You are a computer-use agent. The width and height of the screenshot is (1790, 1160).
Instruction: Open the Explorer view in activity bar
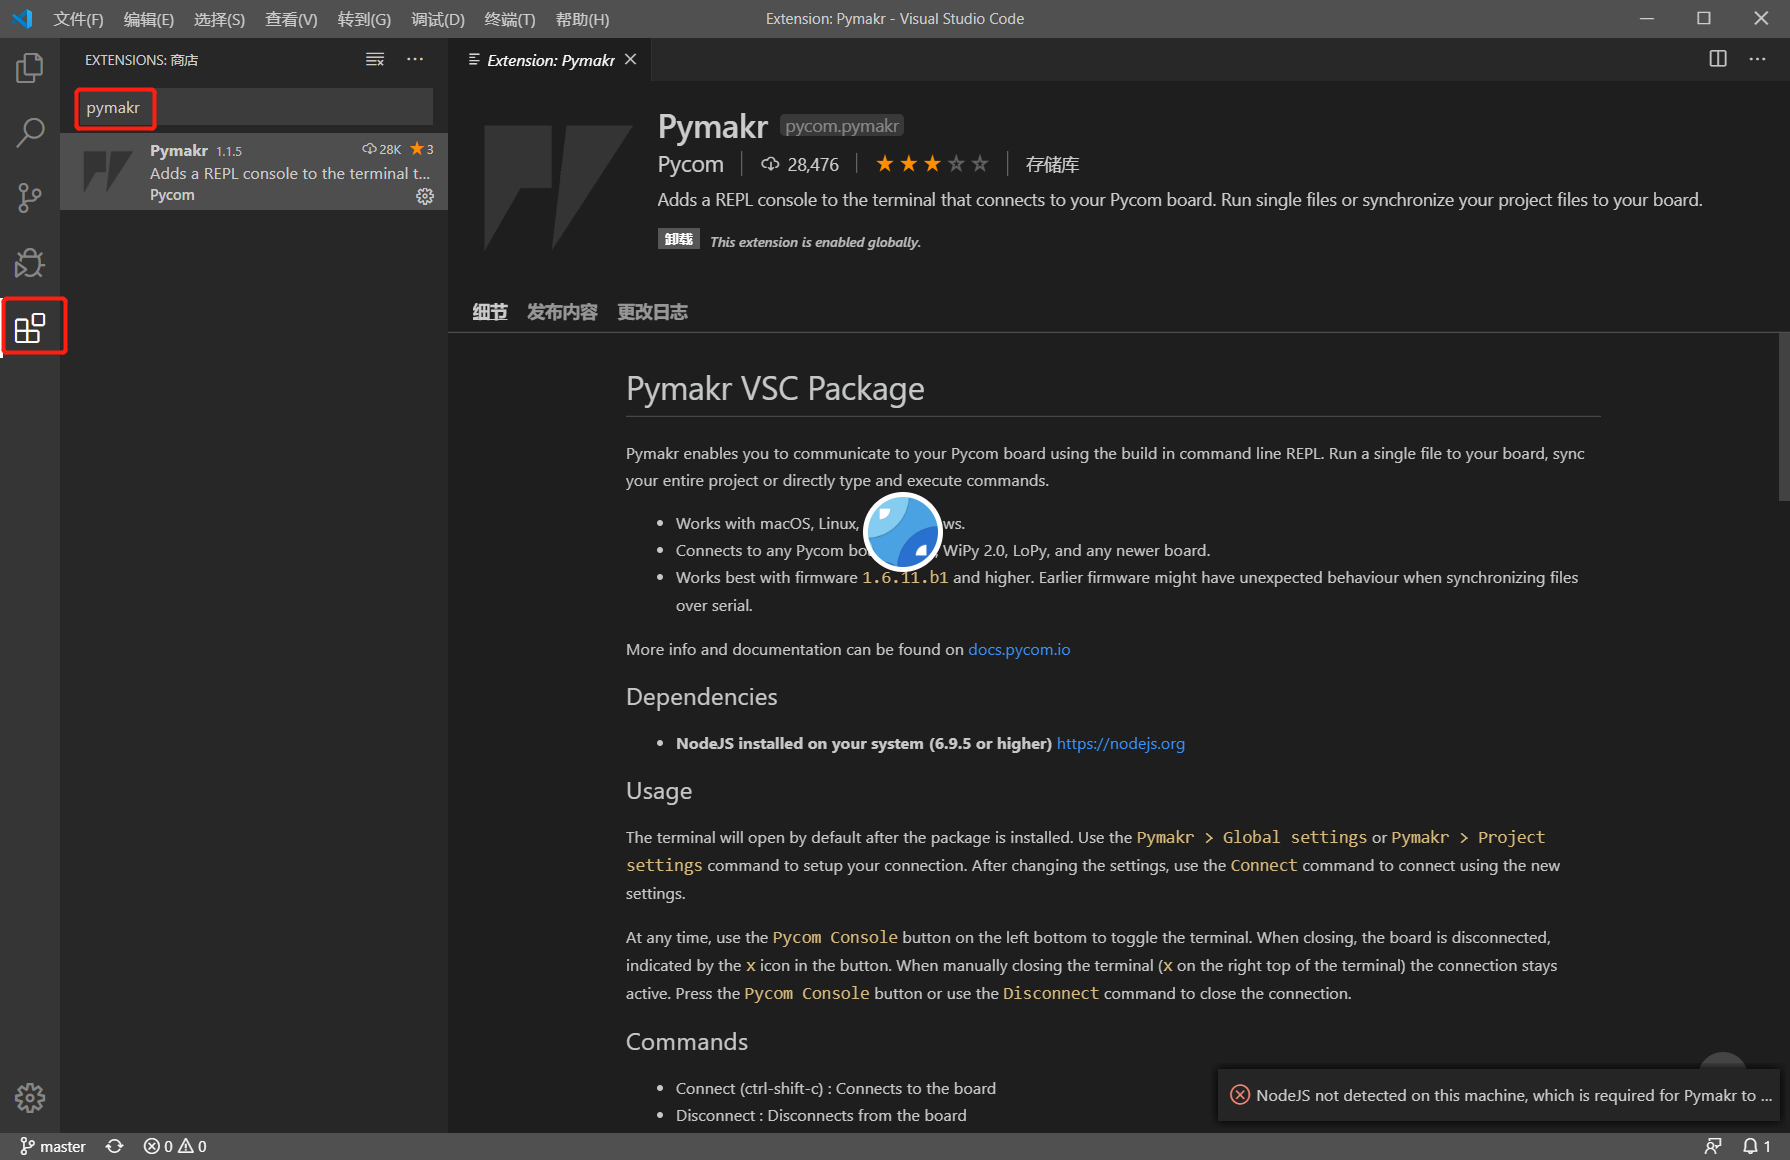pyautogui.click(x=30, y=68)
